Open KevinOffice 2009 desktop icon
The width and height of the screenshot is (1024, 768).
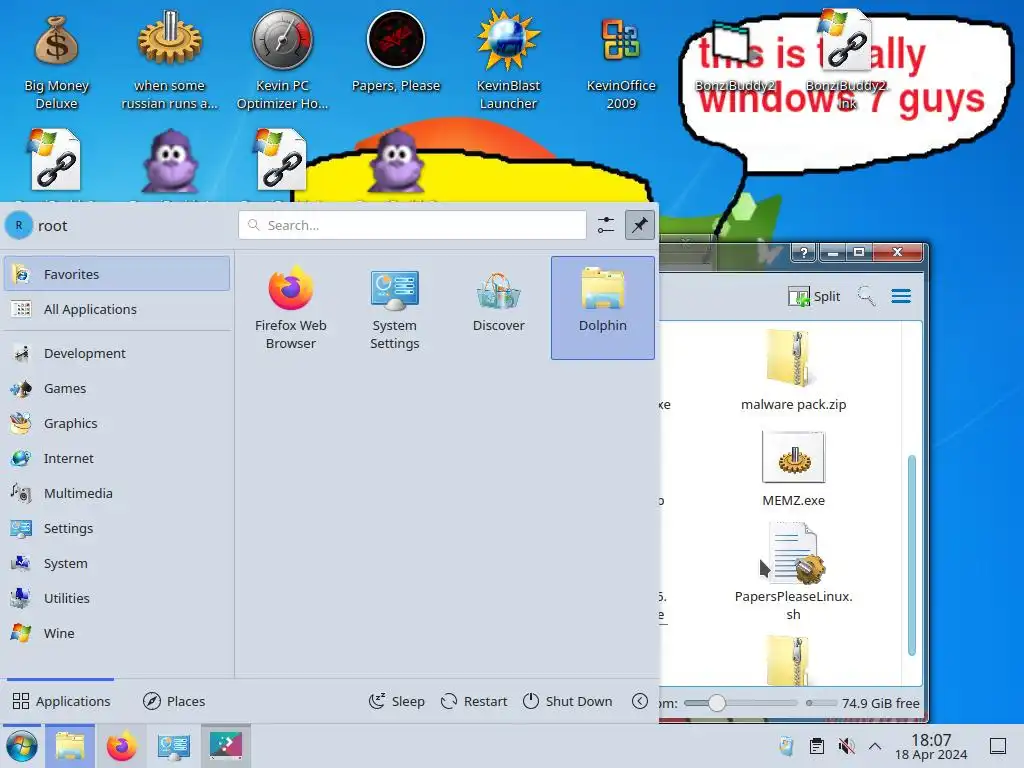click(x=621, y=61)
